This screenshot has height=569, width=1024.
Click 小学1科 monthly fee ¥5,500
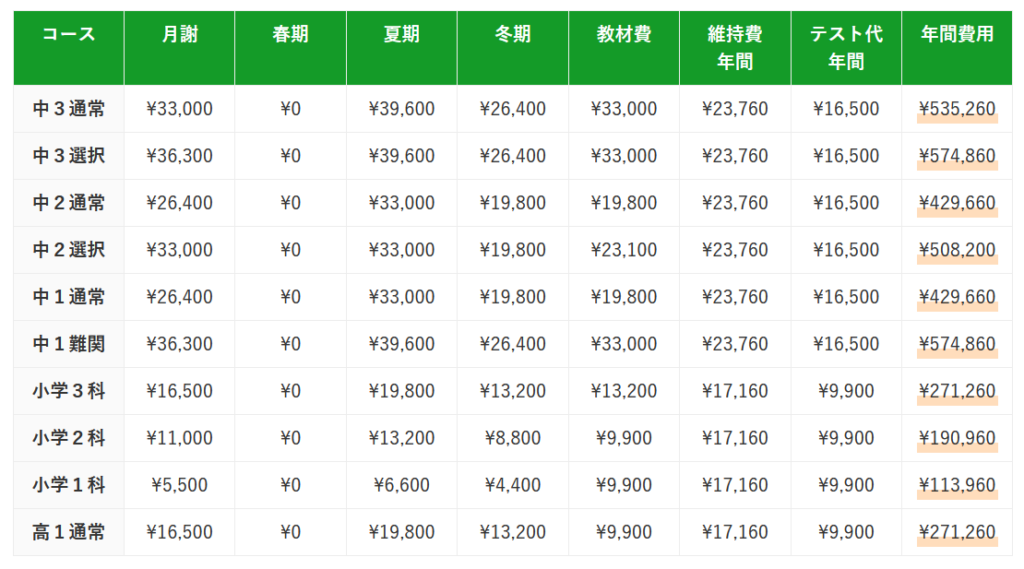click(180, 485)
